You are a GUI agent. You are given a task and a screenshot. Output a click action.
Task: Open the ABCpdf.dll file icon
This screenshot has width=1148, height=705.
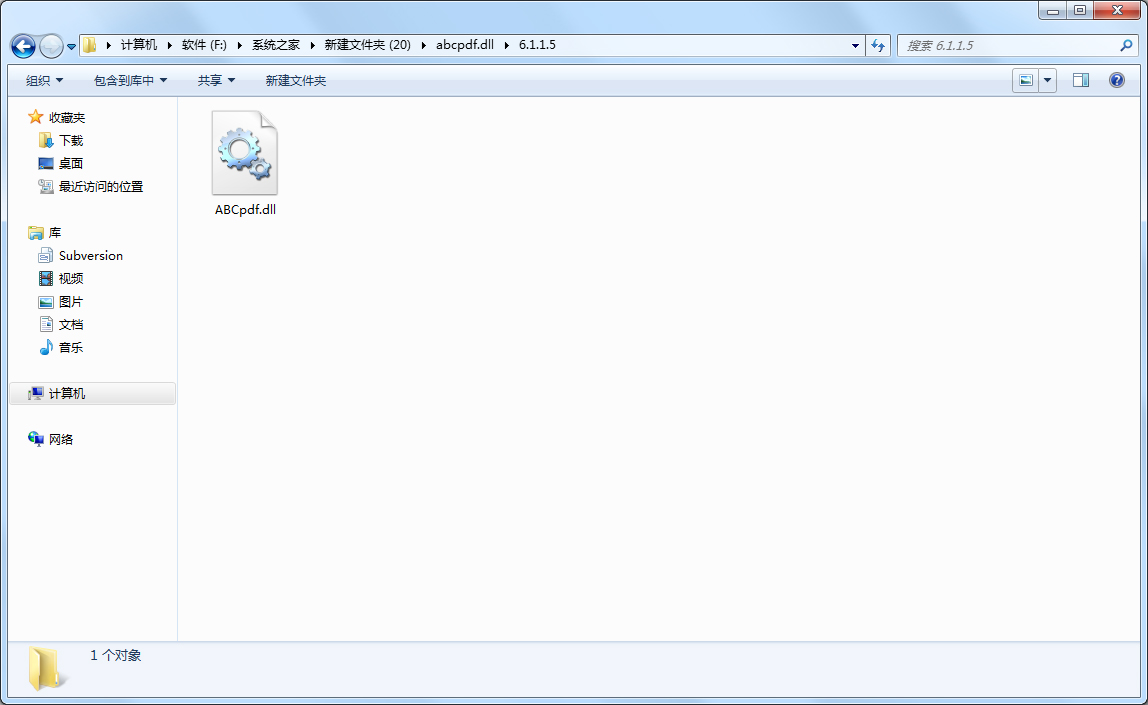(x=245, y=154)
